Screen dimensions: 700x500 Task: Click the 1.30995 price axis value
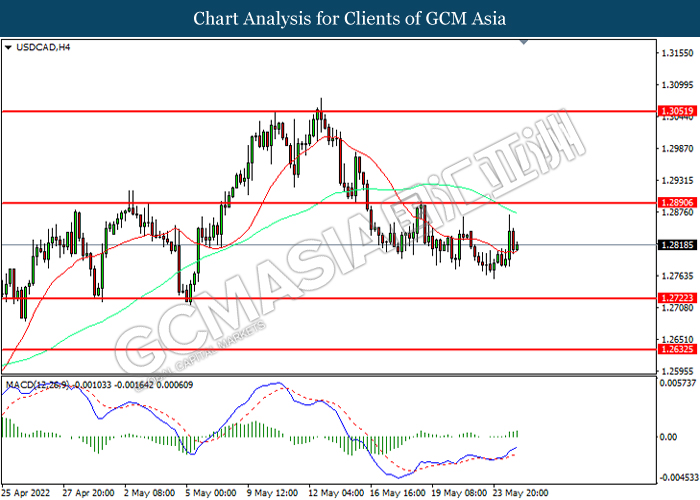tap(677, 85)
